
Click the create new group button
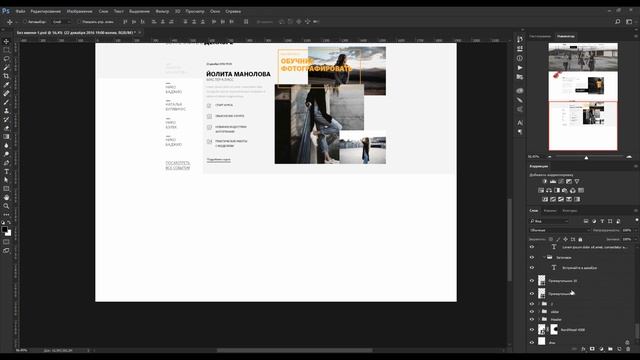[x=610, y=349]
